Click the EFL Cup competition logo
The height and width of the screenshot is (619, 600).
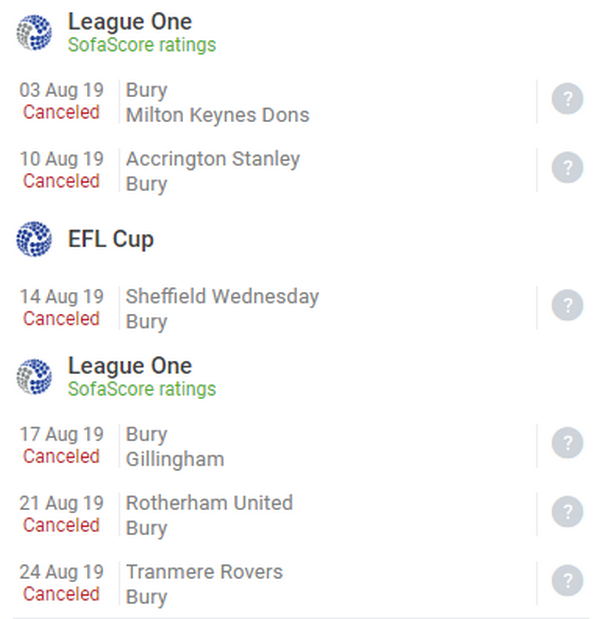pyautogui.click(x=34, y=239)
